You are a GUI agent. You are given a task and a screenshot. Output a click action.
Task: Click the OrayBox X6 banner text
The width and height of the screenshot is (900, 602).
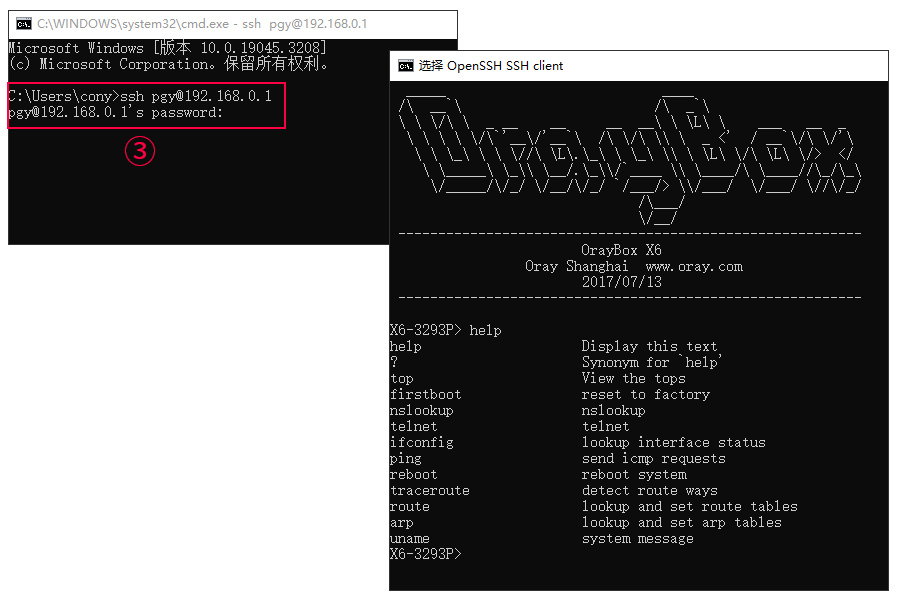click(x=621, y=250)
